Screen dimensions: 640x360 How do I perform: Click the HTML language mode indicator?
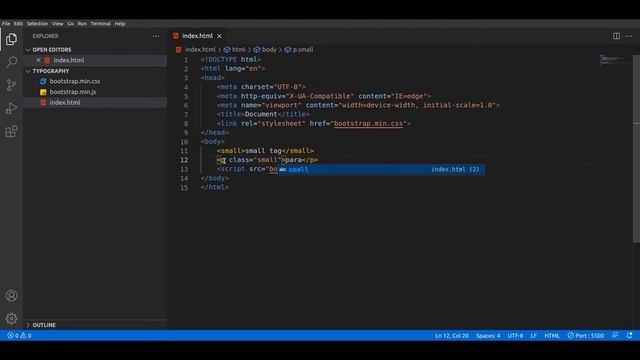click(x=552, y=336)
